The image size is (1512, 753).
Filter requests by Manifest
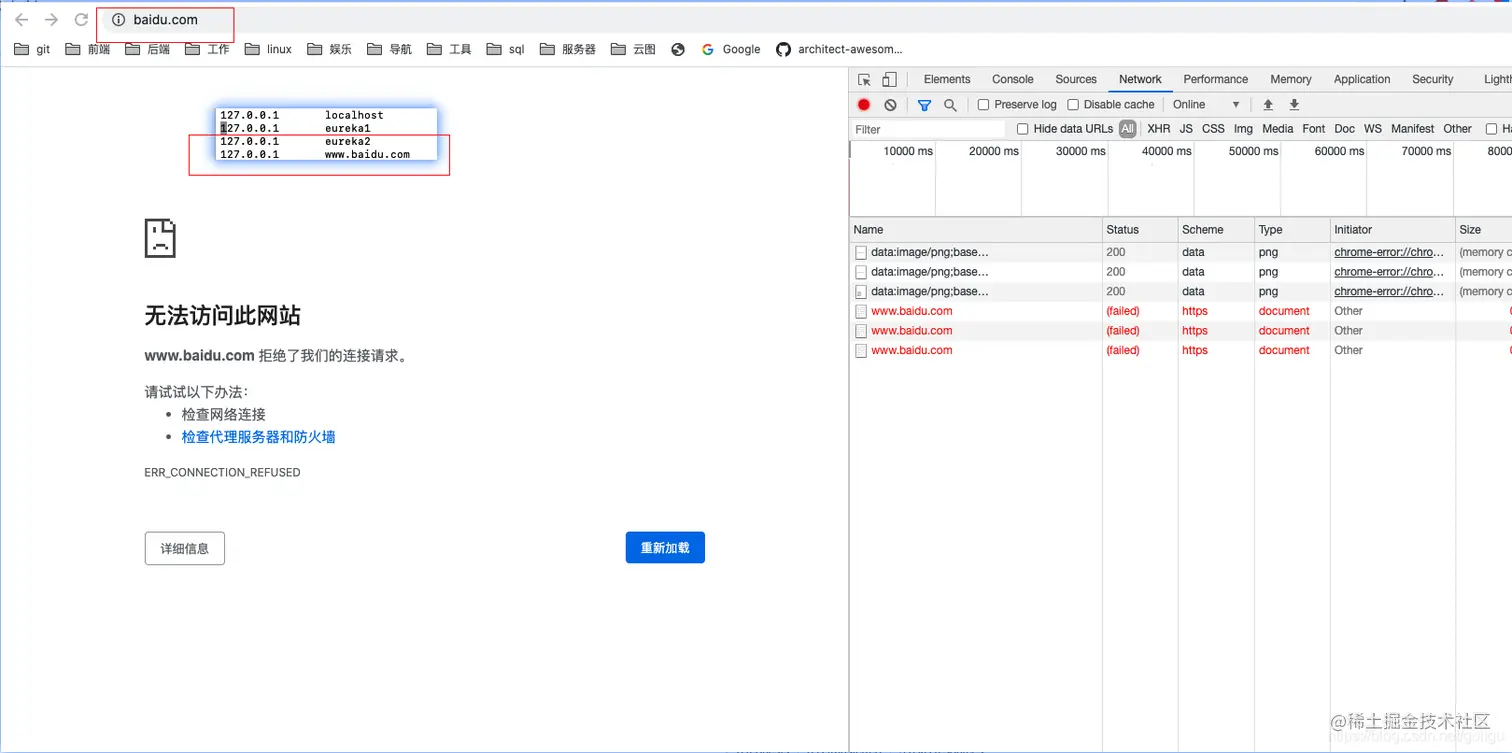point(1413,129)
